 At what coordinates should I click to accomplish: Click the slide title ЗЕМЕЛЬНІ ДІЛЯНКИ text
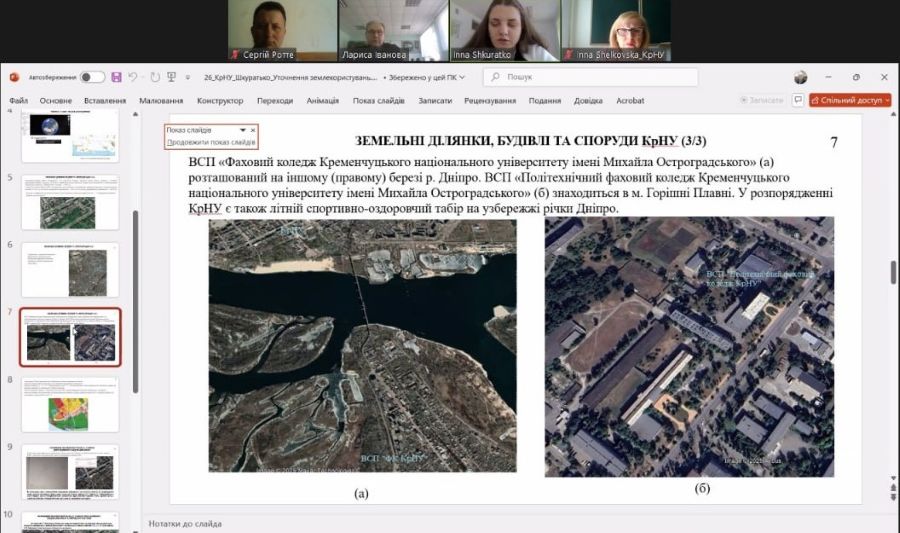coord(531,141)
